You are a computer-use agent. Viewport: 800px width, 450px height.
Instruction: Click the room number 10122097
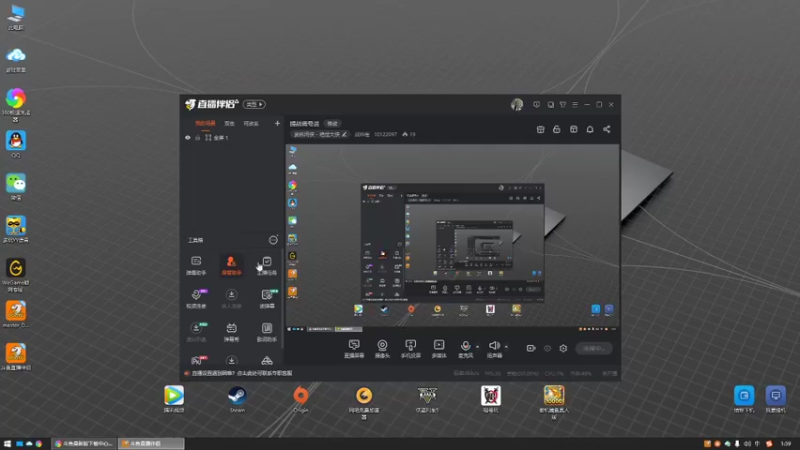click(x=385, y=135)
